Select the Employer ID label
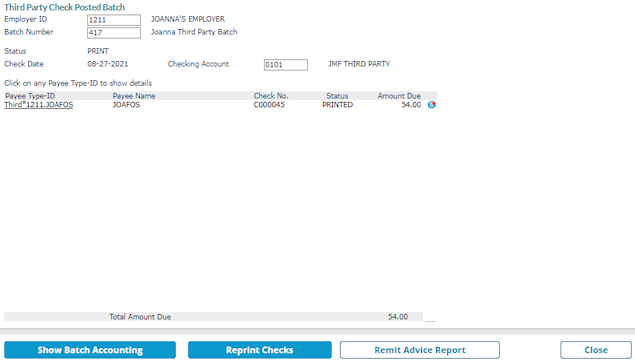 (26, 19)
